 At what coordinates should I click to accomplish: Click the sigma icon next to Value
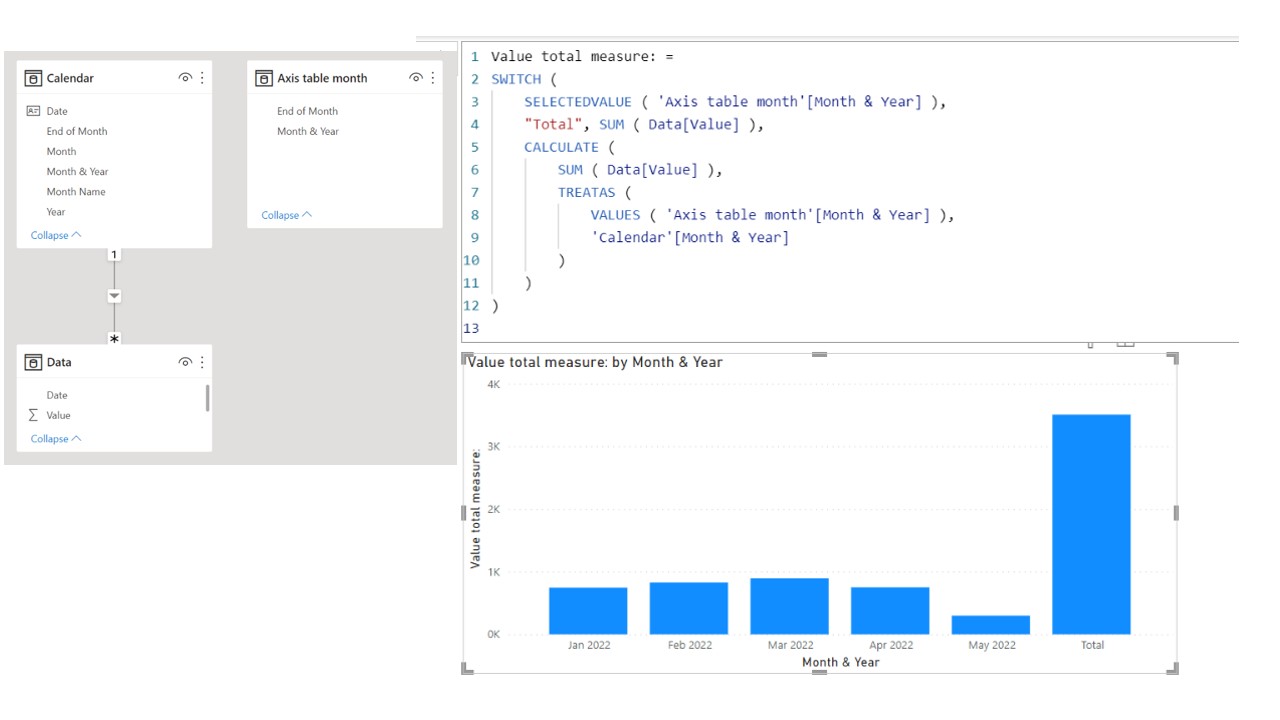pyautogui.click(x=33, y=415)
